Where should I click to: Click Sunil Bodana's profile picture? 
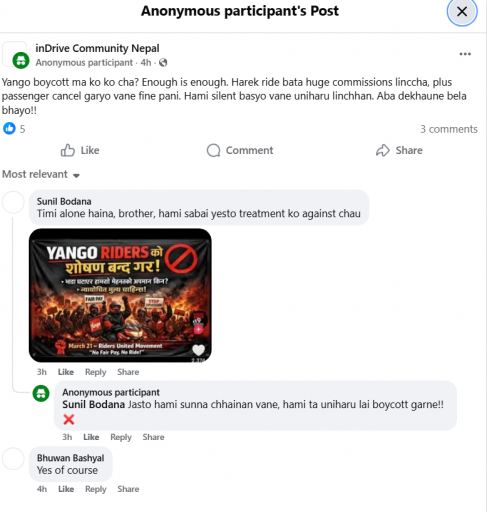[13, 202]
